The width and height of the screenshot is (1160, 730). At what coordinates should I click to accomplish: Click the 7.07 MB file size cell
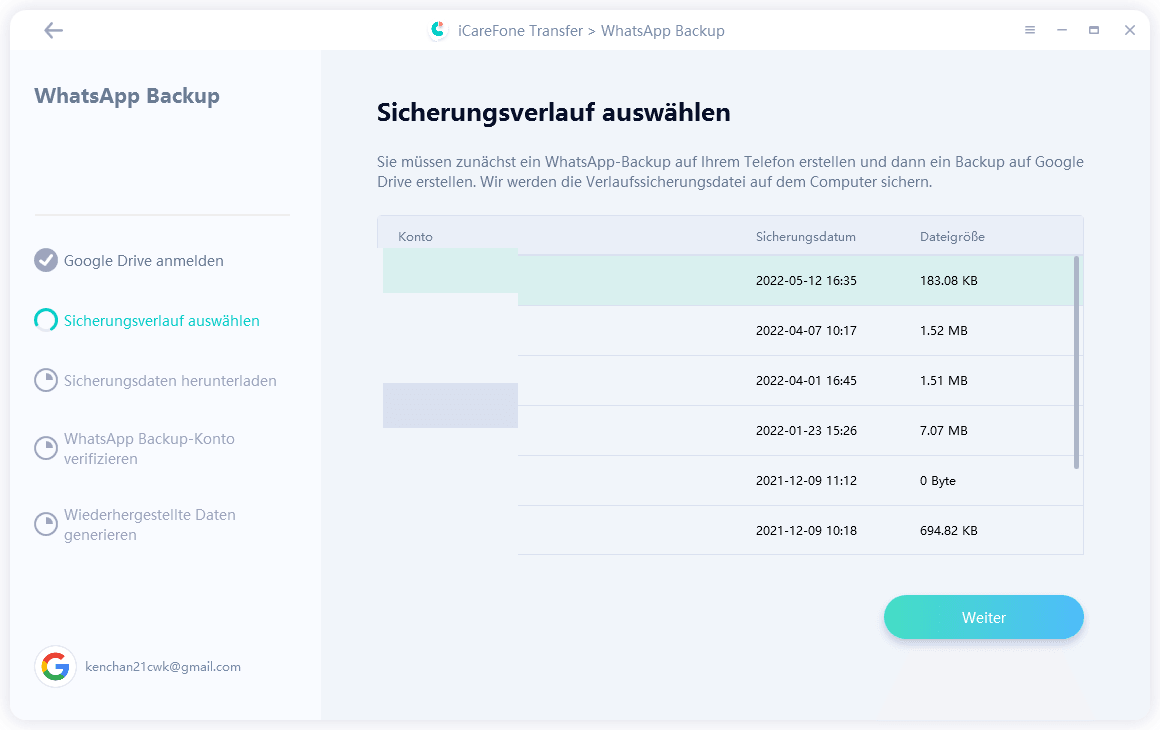tap(943, 430)
